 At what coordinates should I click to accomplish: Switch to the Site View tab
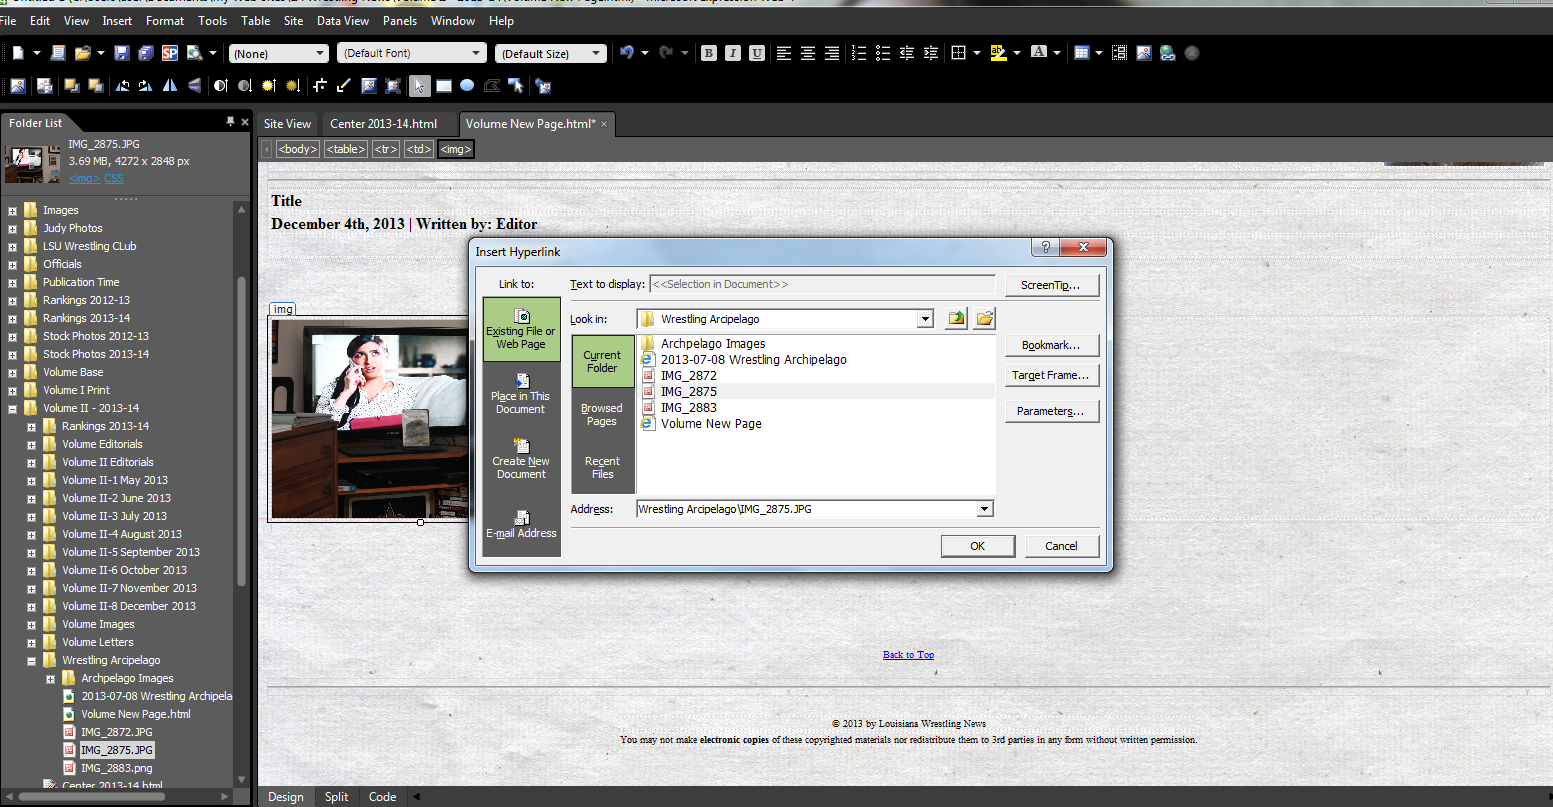tap(287, 124)
